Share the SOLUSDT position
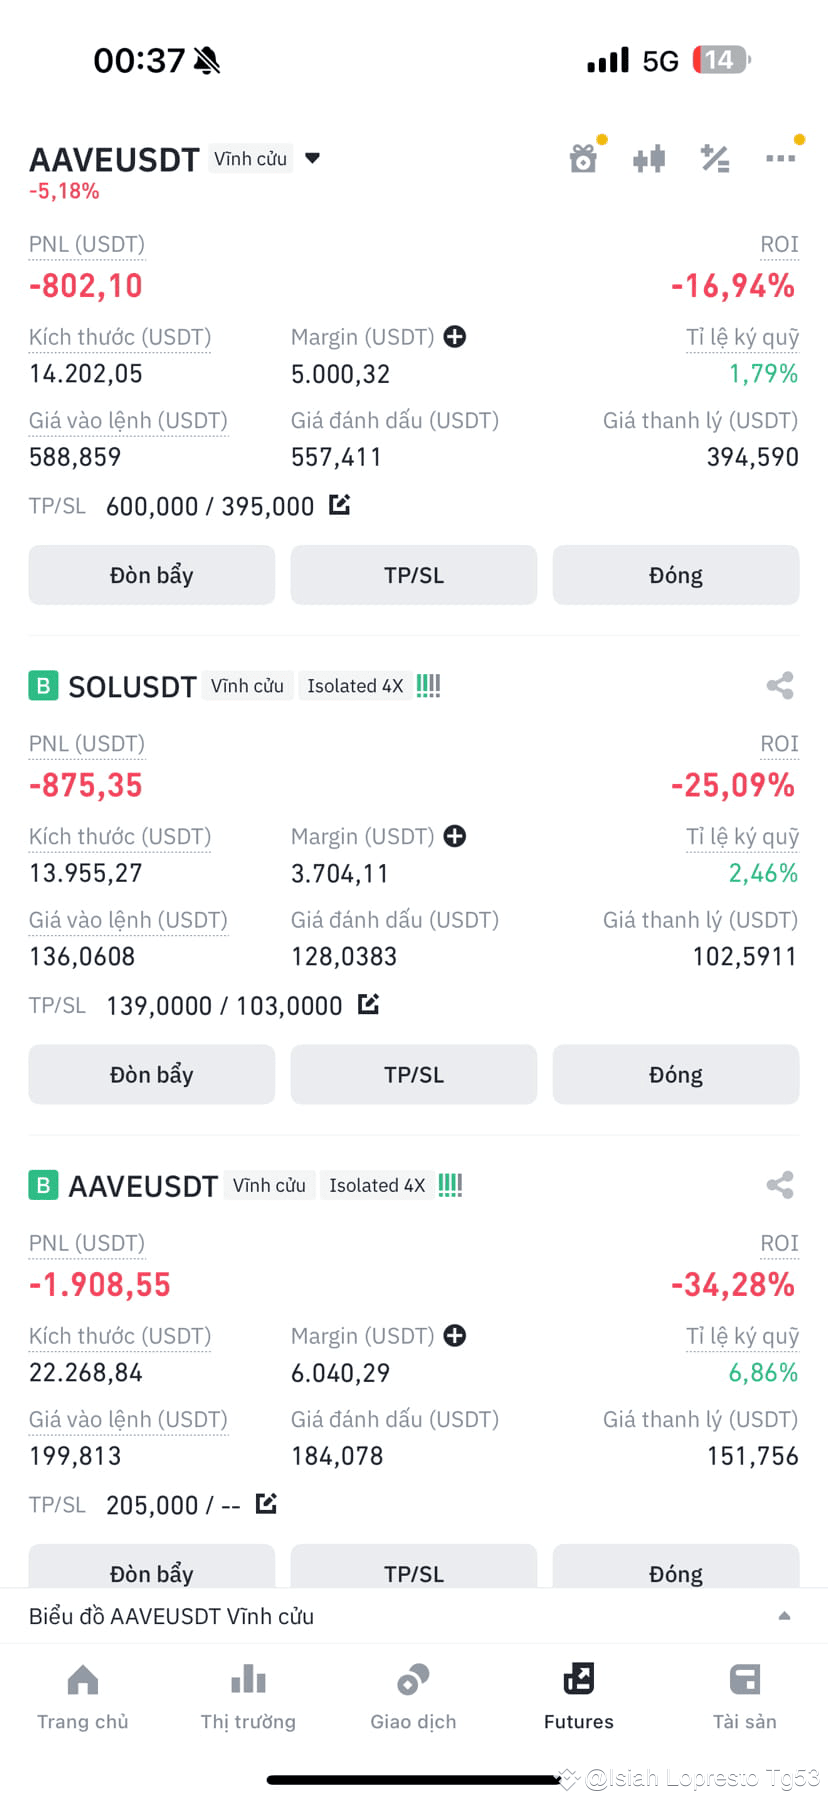828x1800 pixels. click(780, 685)
